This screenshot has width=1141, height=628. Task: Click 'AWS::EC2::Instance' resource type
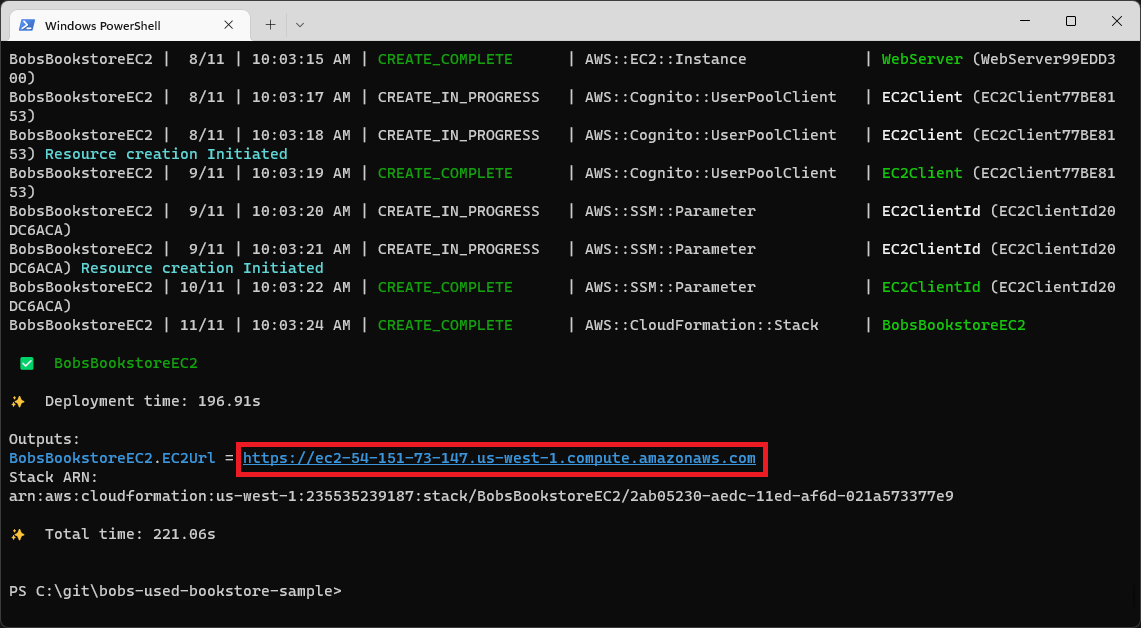[x=666, y=59]
